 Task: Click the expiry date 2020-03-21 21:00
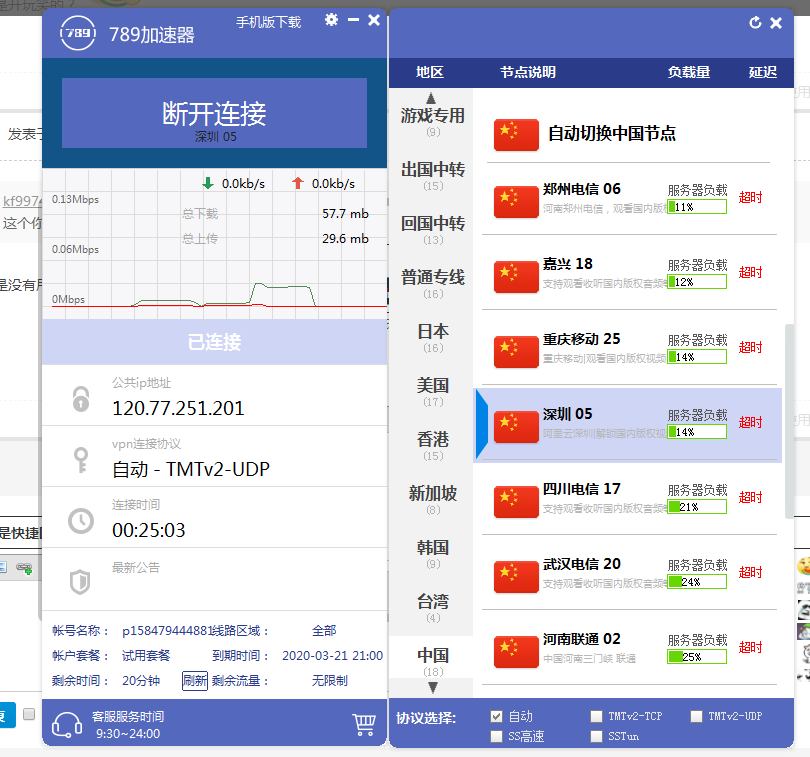(x=333, y=656)
